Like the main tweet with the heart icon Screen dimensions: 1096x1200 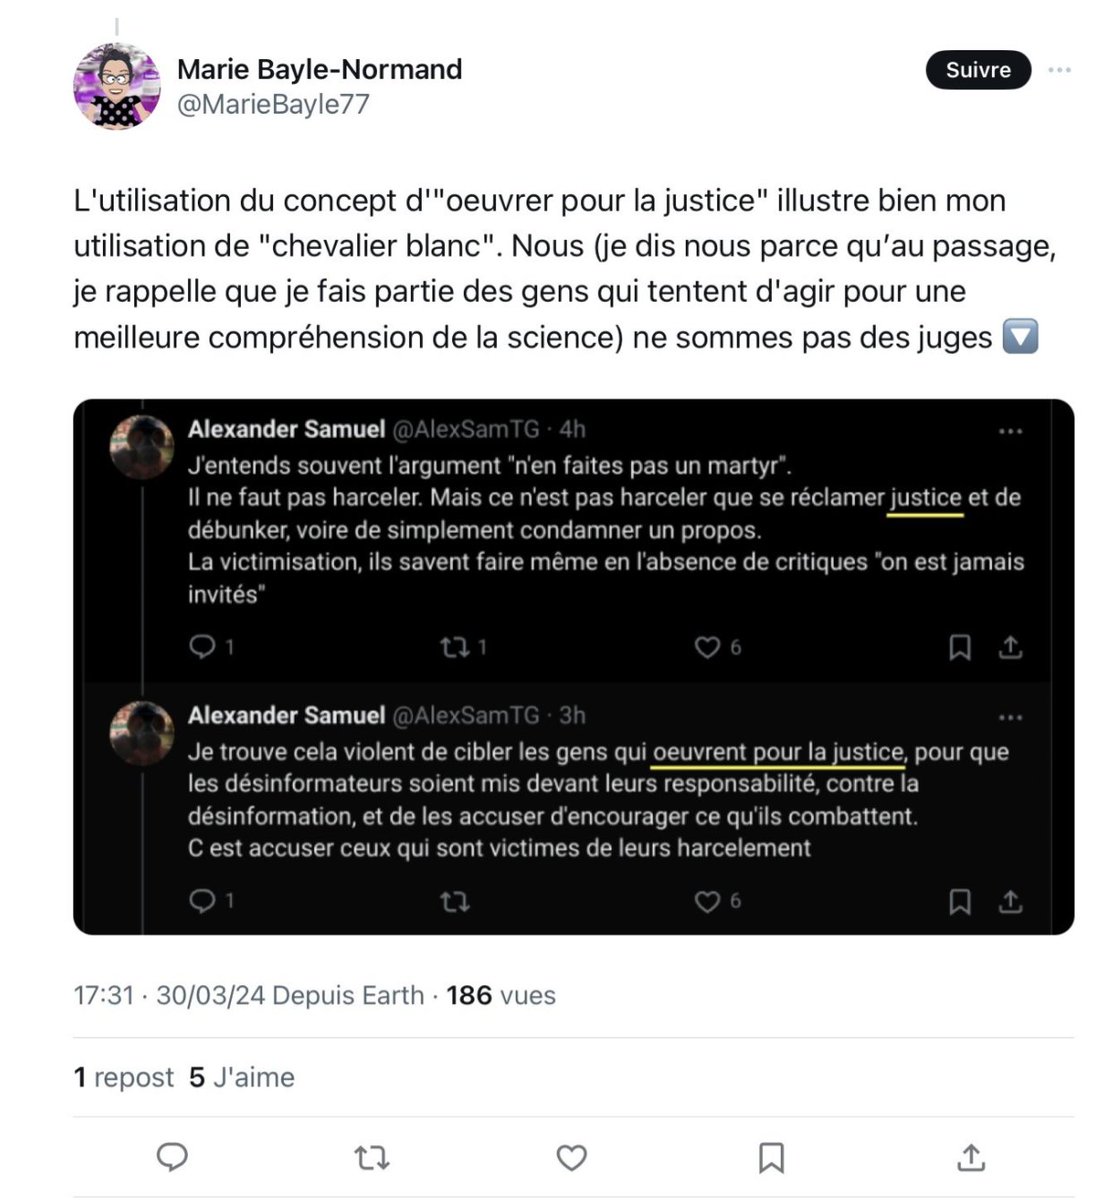coord(571,1158)
